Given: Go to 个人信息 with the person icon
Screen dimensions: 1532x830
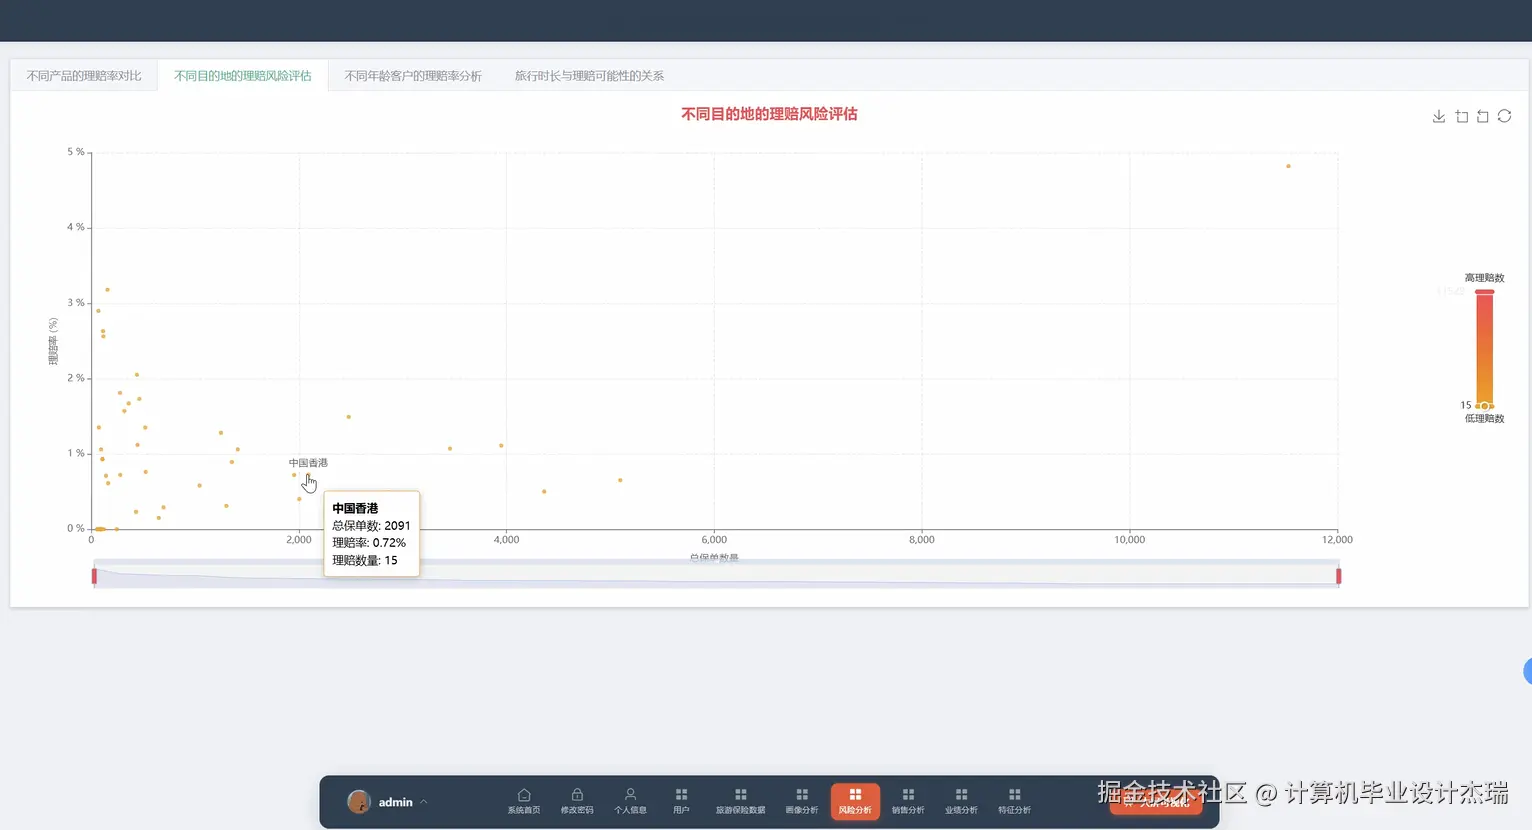Looking at the screenshot, I should pyautogui.click(x=630, y=801).
